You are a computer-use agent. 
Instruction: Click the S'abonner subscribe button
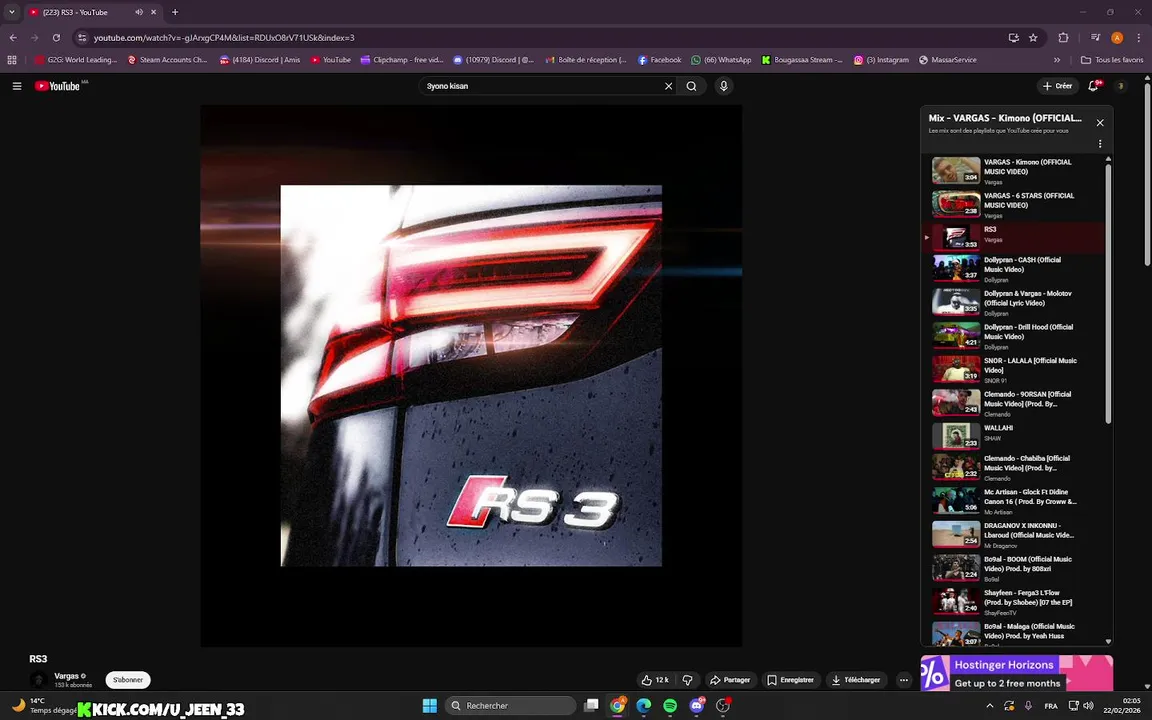pos(128,680)
